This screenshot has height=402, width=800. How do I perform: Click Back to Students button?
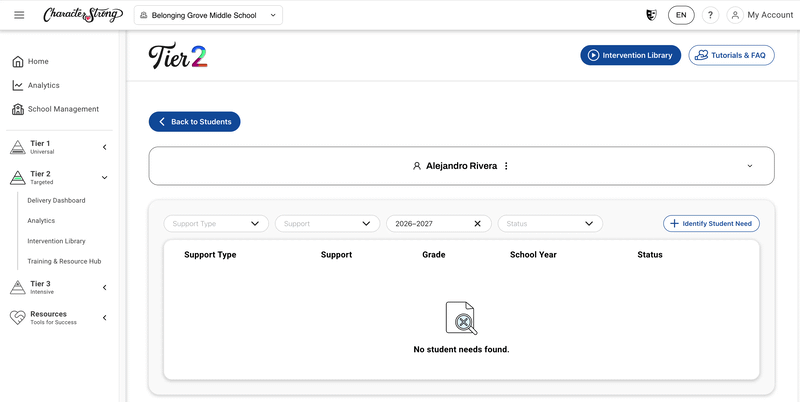[194, 122]
